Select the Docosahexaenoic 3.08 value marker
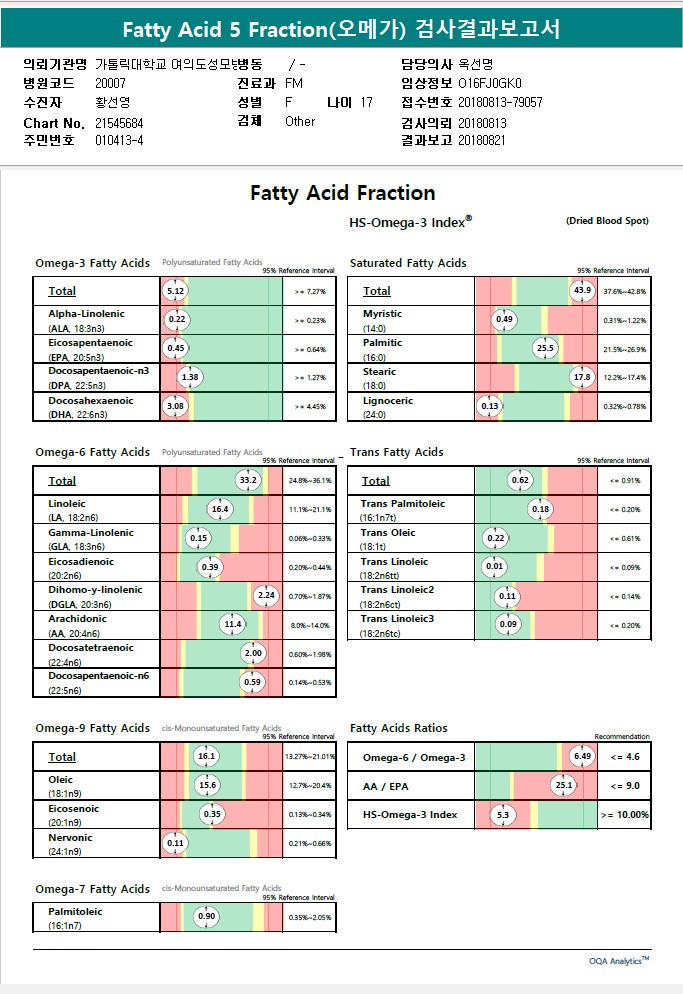683x994 pixels. point(175,406)
